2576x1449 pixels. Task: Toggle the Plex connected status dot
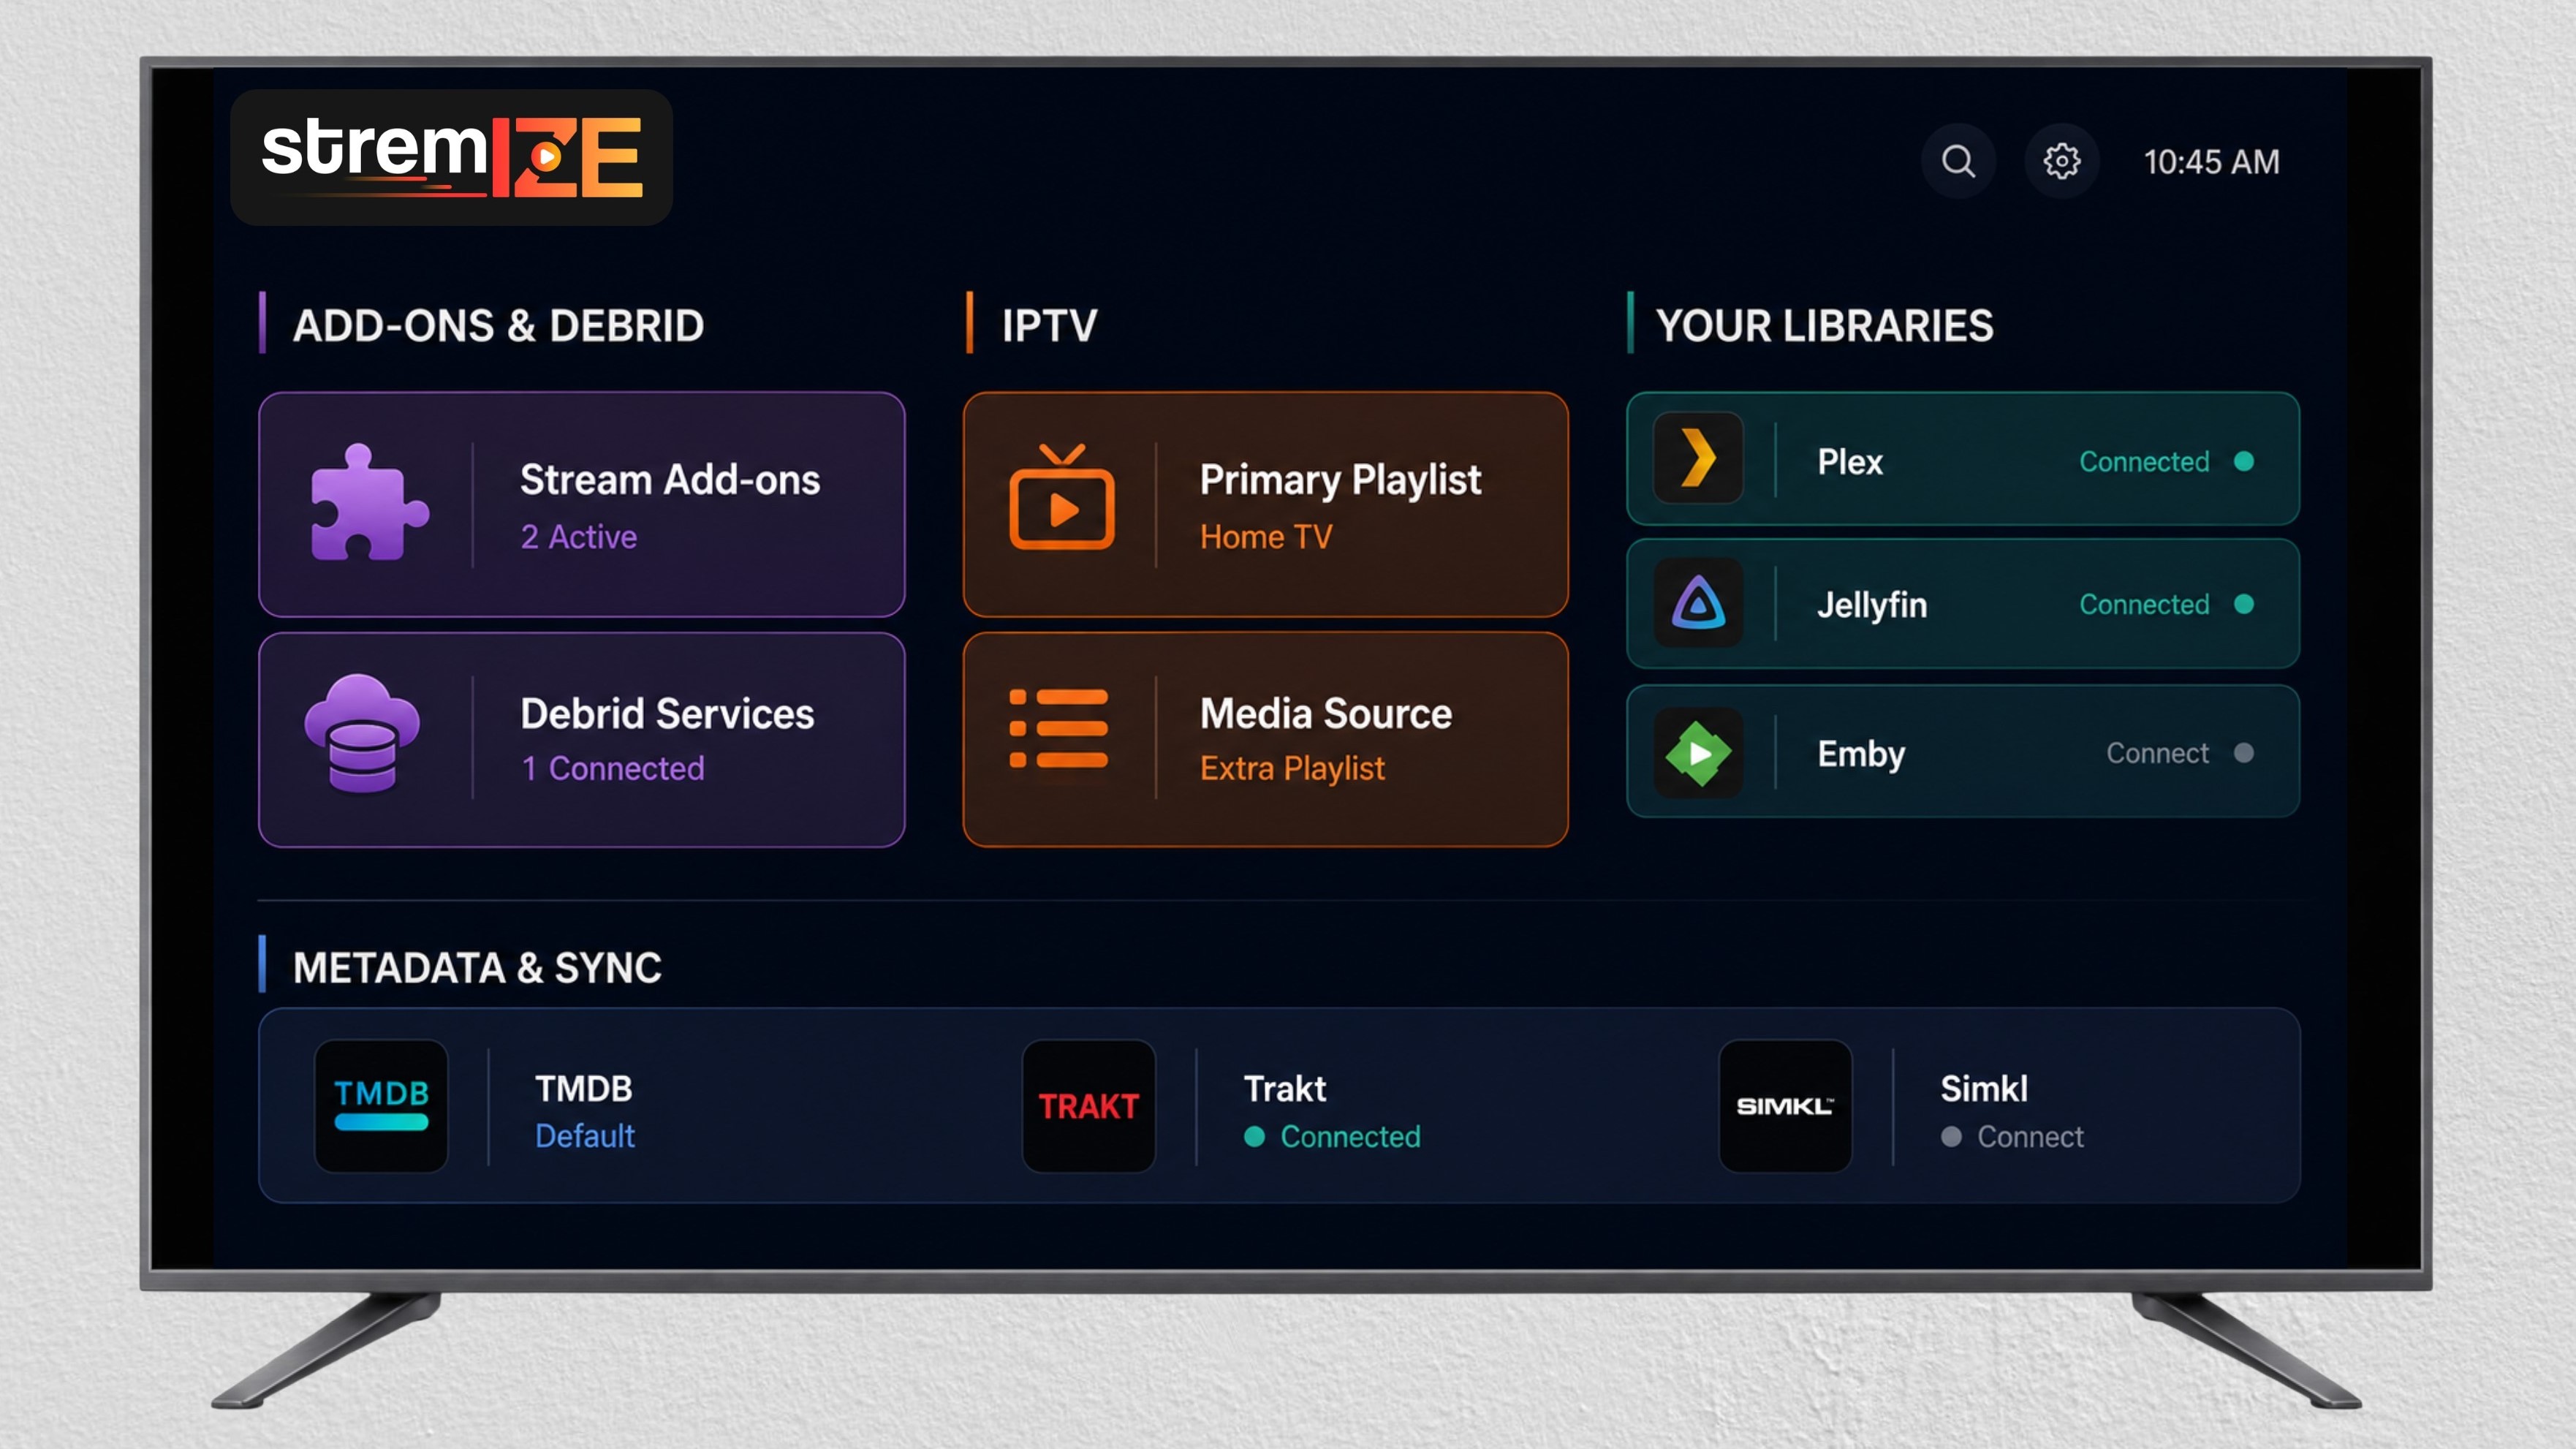[2244, 461]
